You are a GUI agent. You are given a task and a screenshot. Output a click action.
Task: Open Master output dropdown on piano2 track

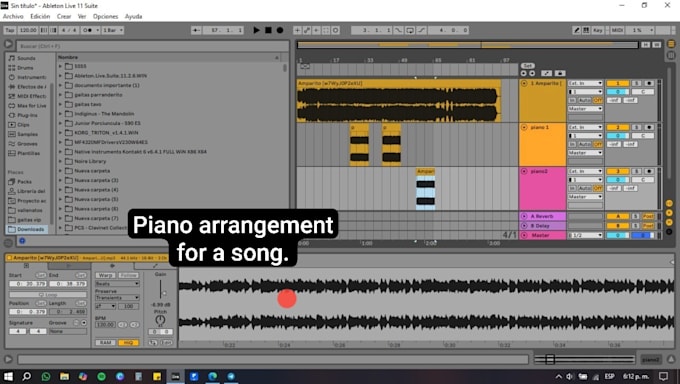[x=585, y=197]
